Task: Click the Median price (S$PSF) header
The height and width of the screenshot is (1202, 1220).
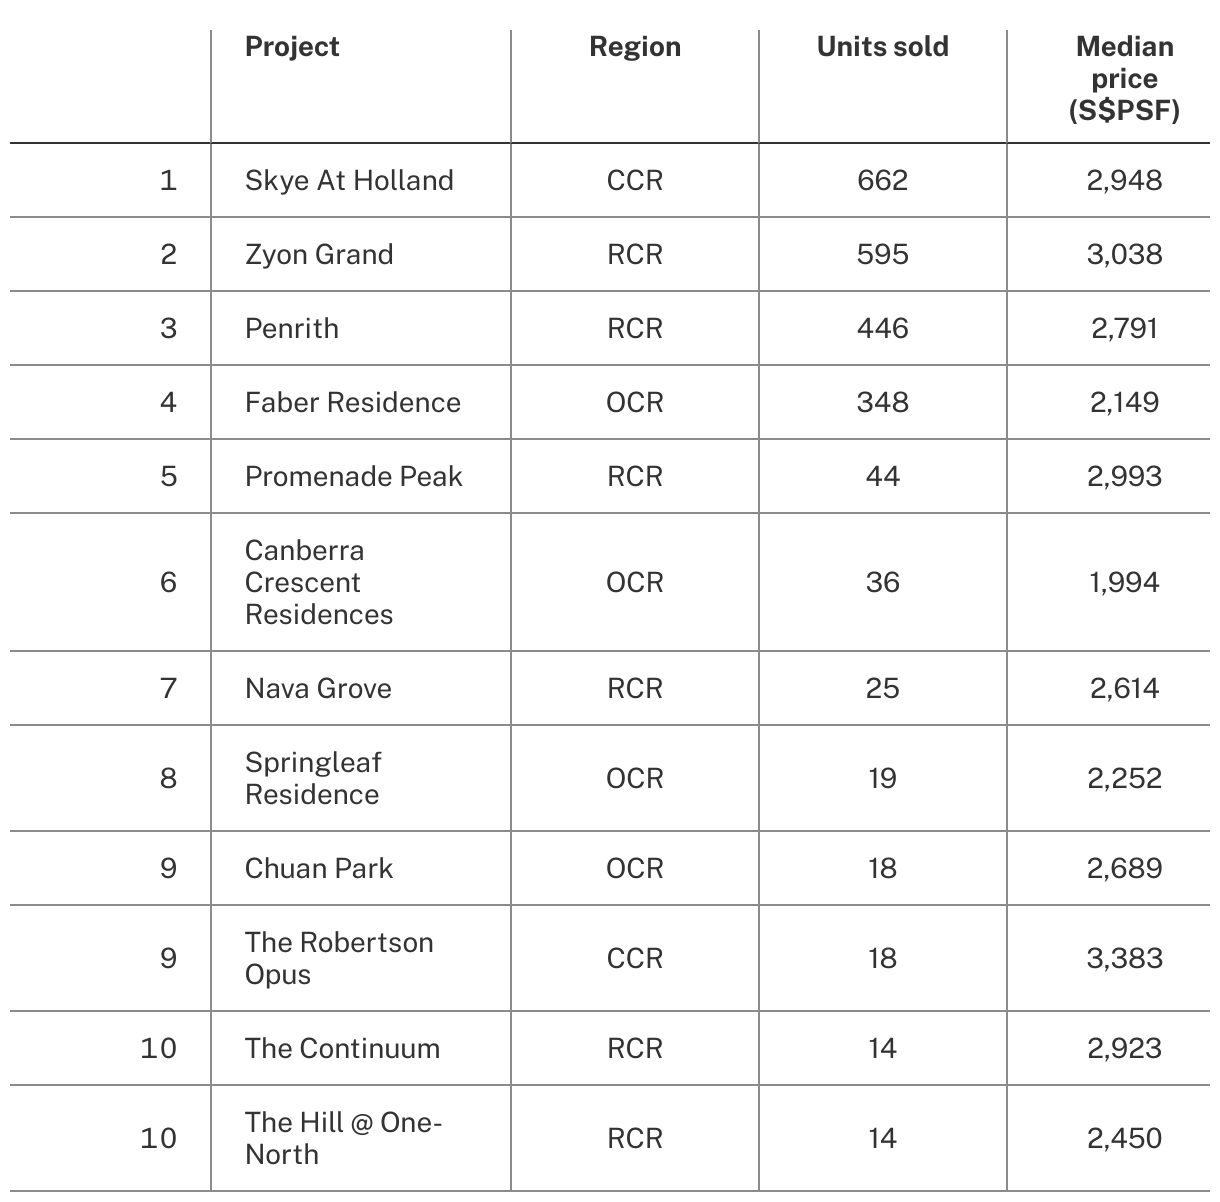Action: pyautogui.click(x=1124, y=78)
